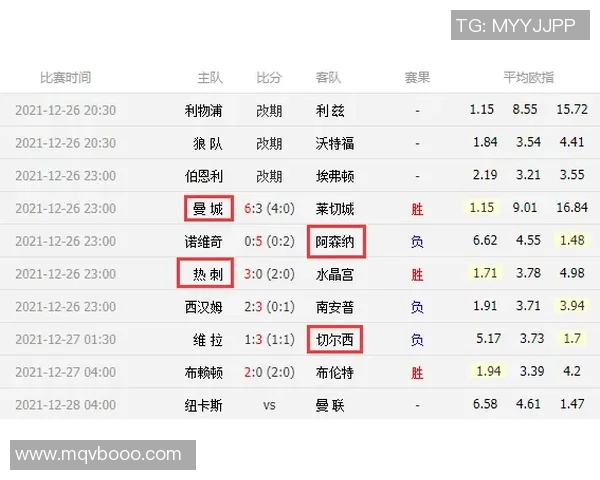Viewport: 600px width, 480px height.
Task: Select the highlighted 1.48 odds value
Action: (572, 241)
